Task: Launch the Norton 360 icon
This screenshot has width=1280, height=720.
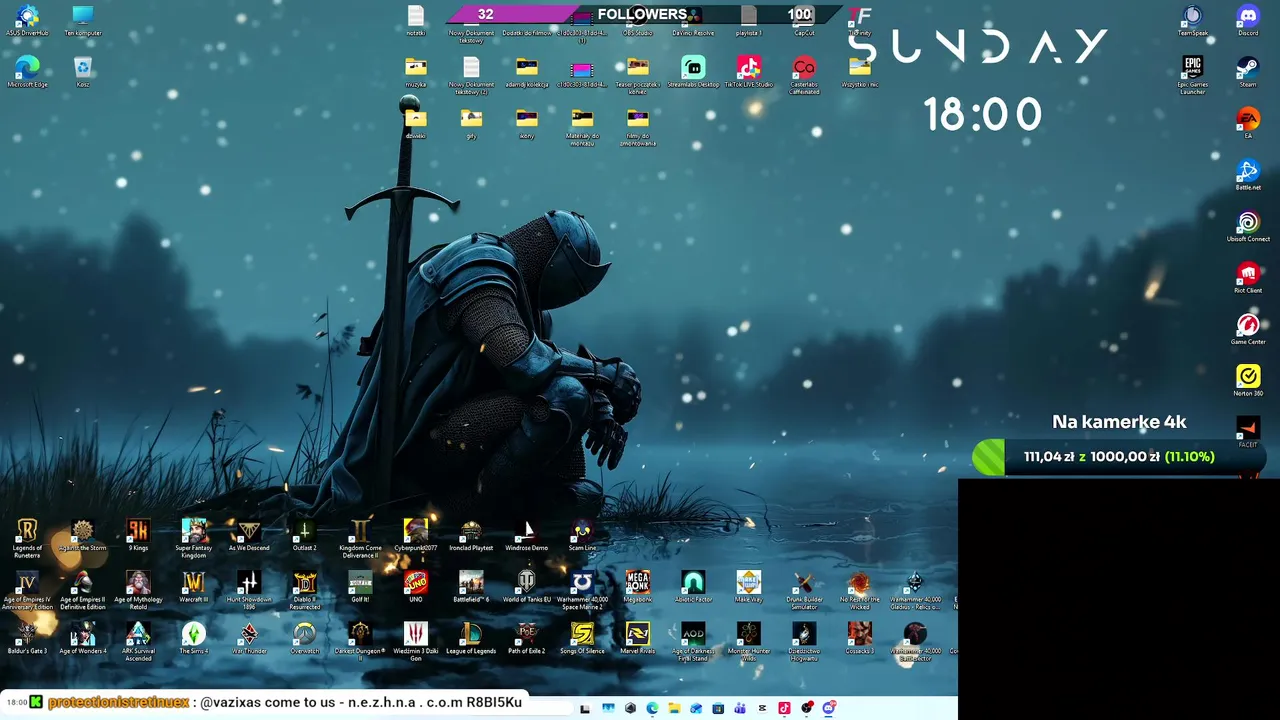Action: point(1248,381)
